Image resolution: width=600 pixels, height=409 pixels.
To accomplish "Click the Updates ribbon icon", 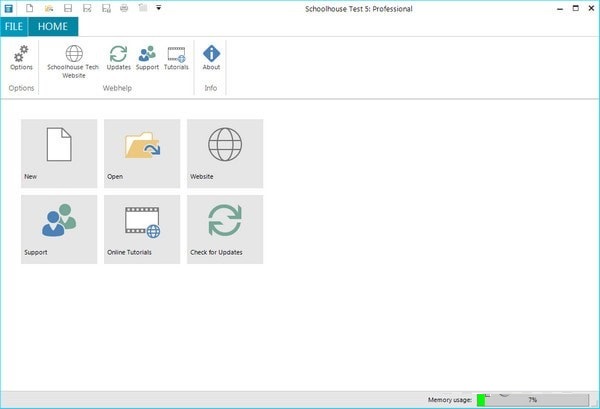I will [119, 58].
